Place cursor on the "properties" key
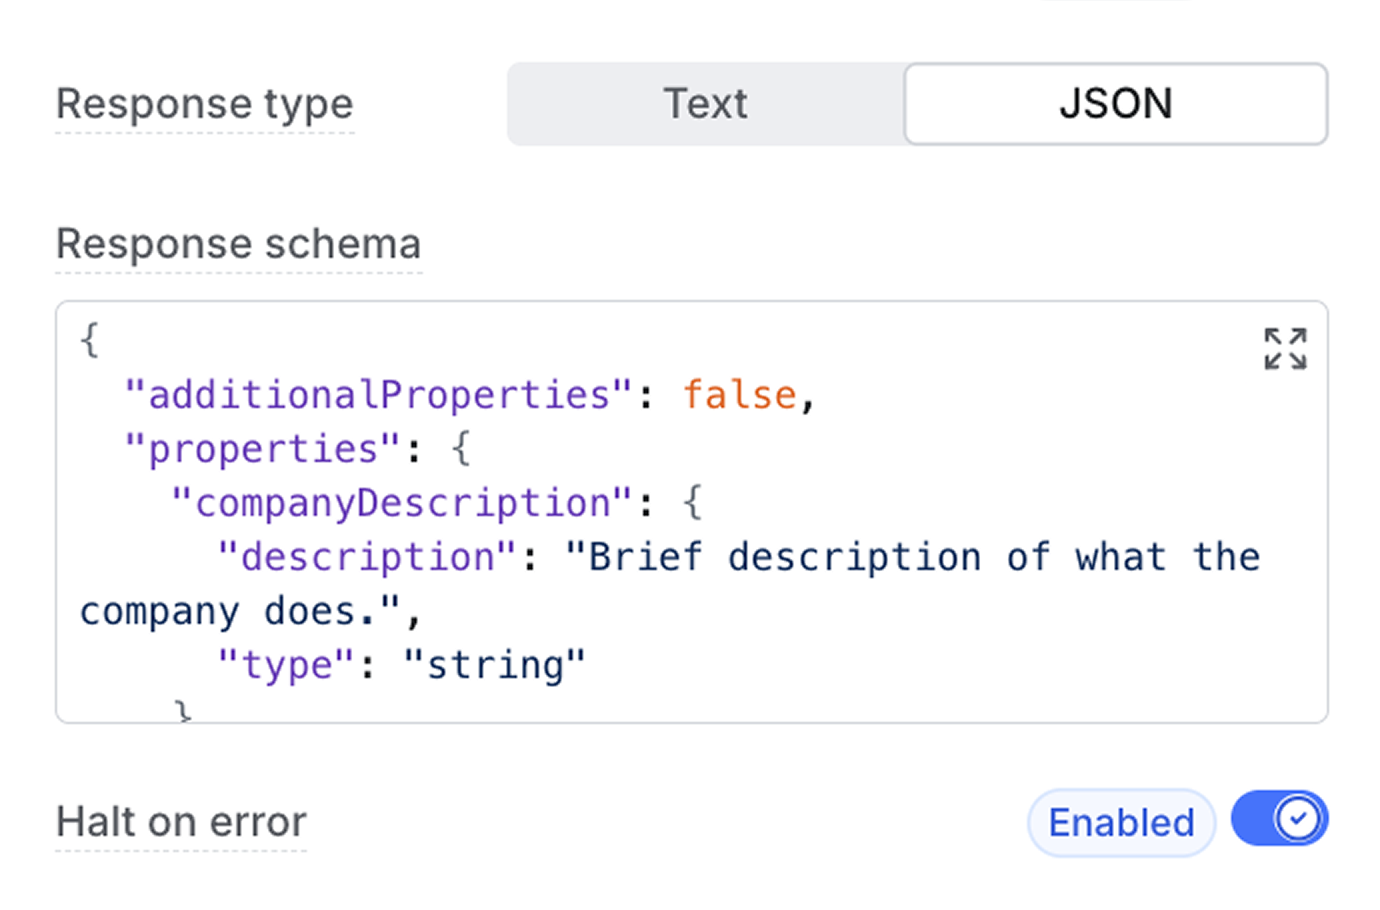 [x=262, y=449]
